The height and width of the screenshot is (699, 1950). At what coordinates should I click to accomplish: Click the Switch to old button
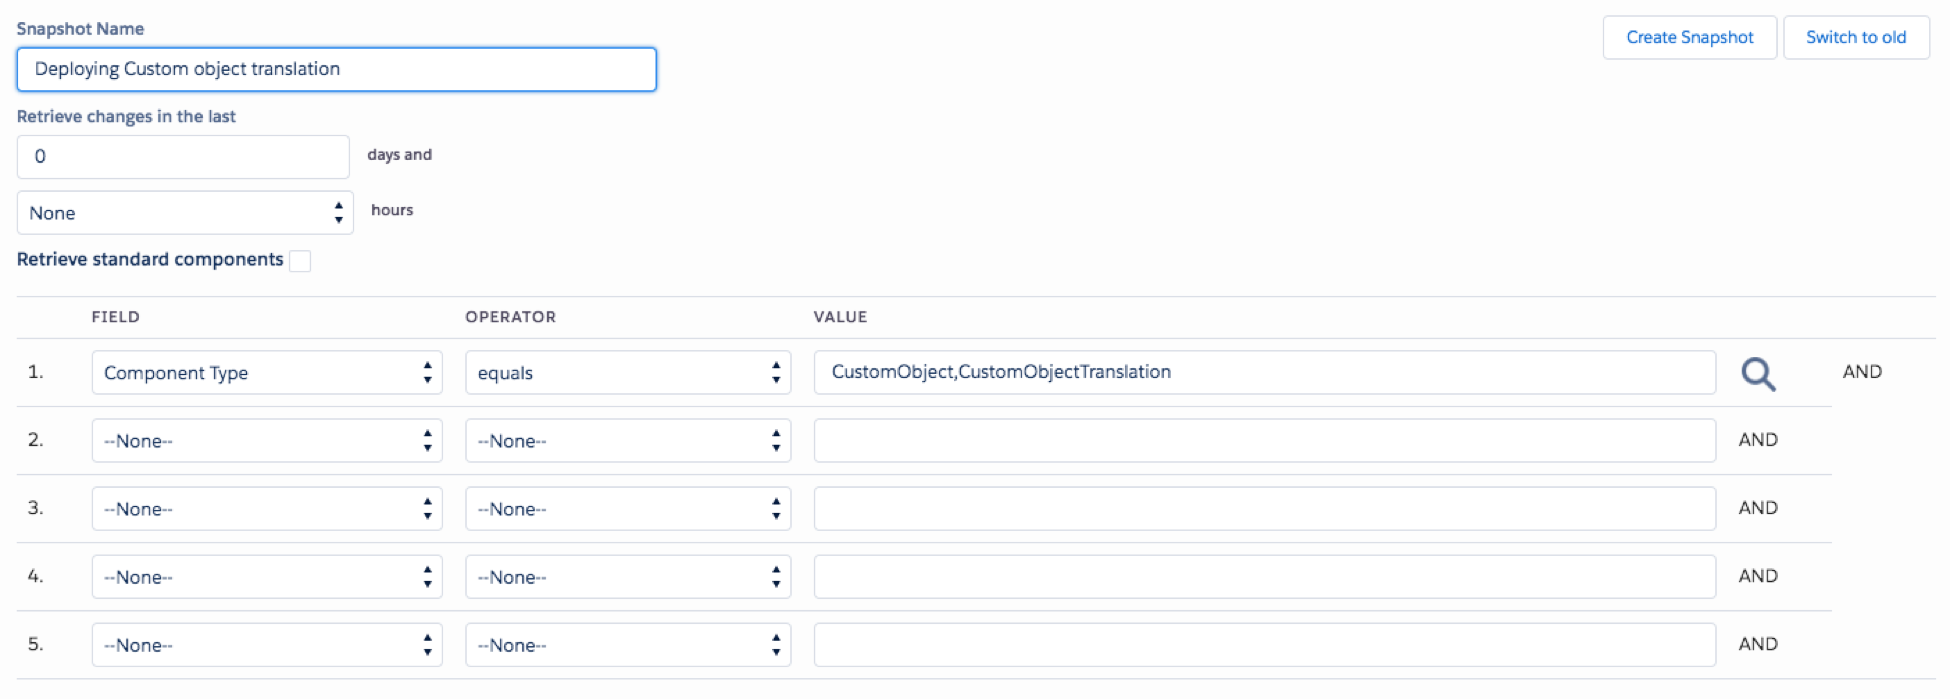point(1855,38)
